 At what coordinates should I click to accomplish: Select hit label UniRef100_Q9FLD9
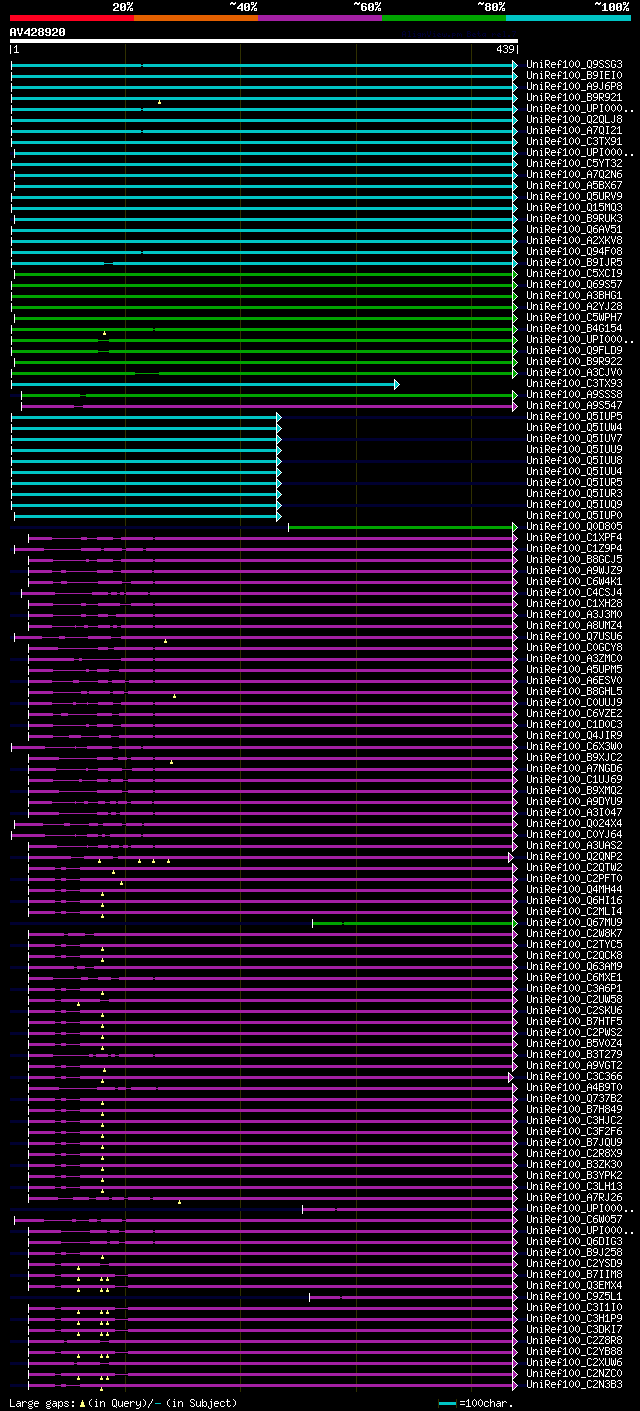pyautogui.click(x=574, y=351)
